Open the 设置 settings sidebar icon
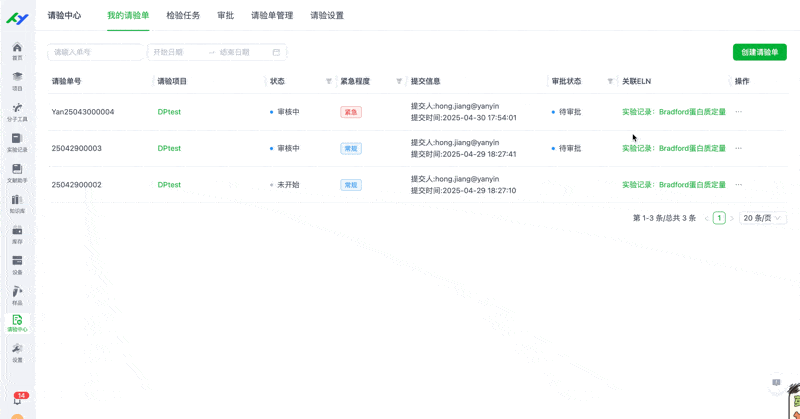This screenshot has height=419, width=800. point(17,353)
